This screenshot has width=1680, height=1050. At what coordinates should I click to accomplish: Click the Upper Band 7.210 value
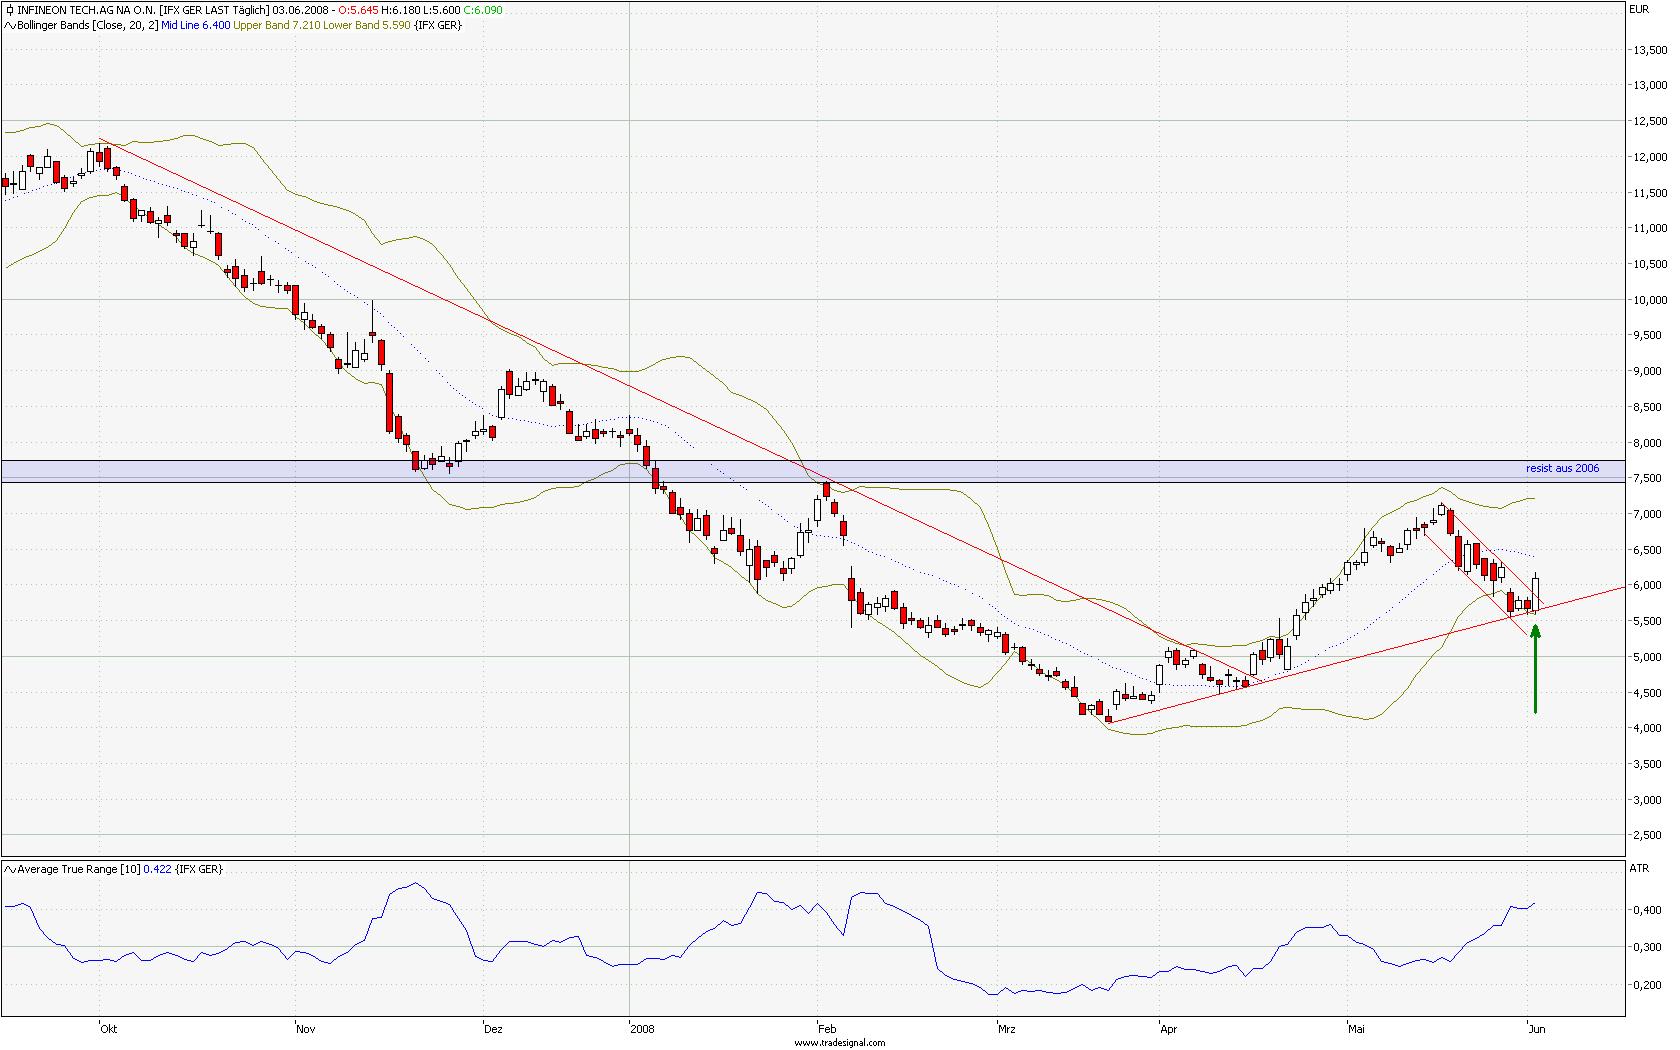tap(278, 25)
